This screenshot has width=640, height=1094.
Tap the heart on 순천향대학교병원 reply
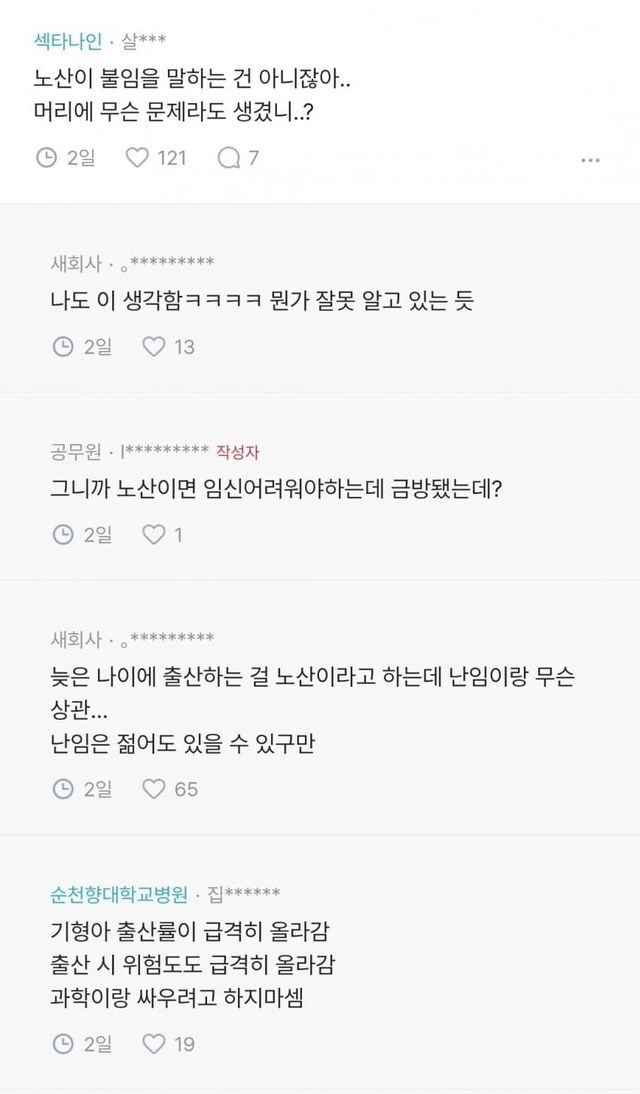tap(154, 1044)
